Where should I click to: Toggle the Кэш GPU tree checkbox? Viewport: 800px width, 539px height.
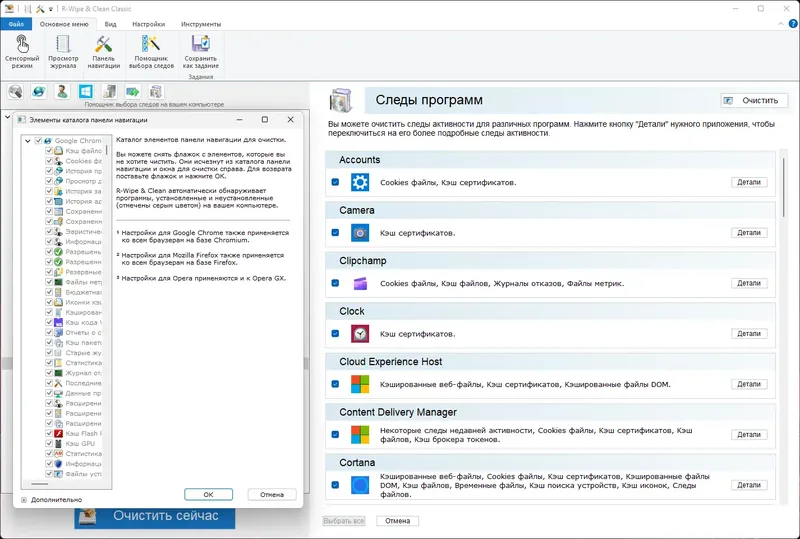49,444
